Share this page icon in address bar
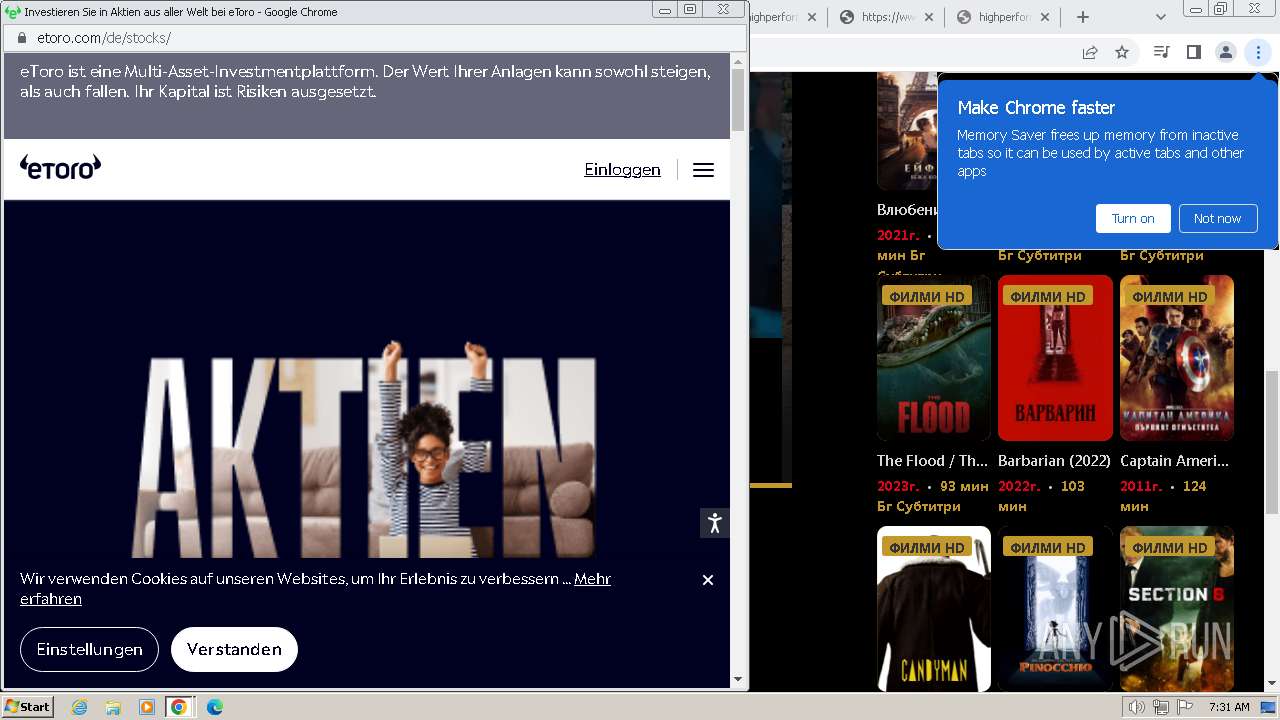1280x720 pixels. pos(1090,52)
